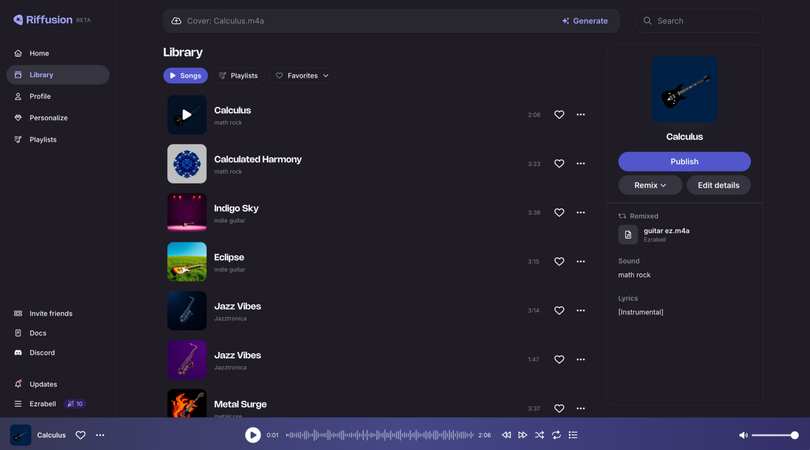Open Docs link
Viewport: 810px width, 450px height.
click(38, 333)
